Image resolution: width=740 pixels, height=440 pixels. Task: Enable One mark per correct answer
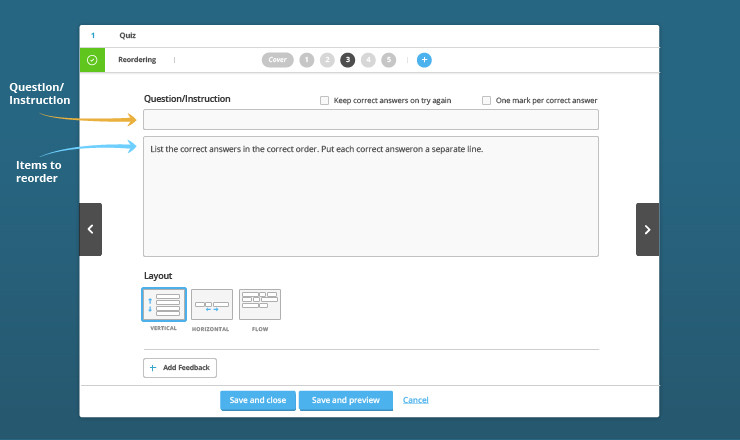[x=486, y=100]
